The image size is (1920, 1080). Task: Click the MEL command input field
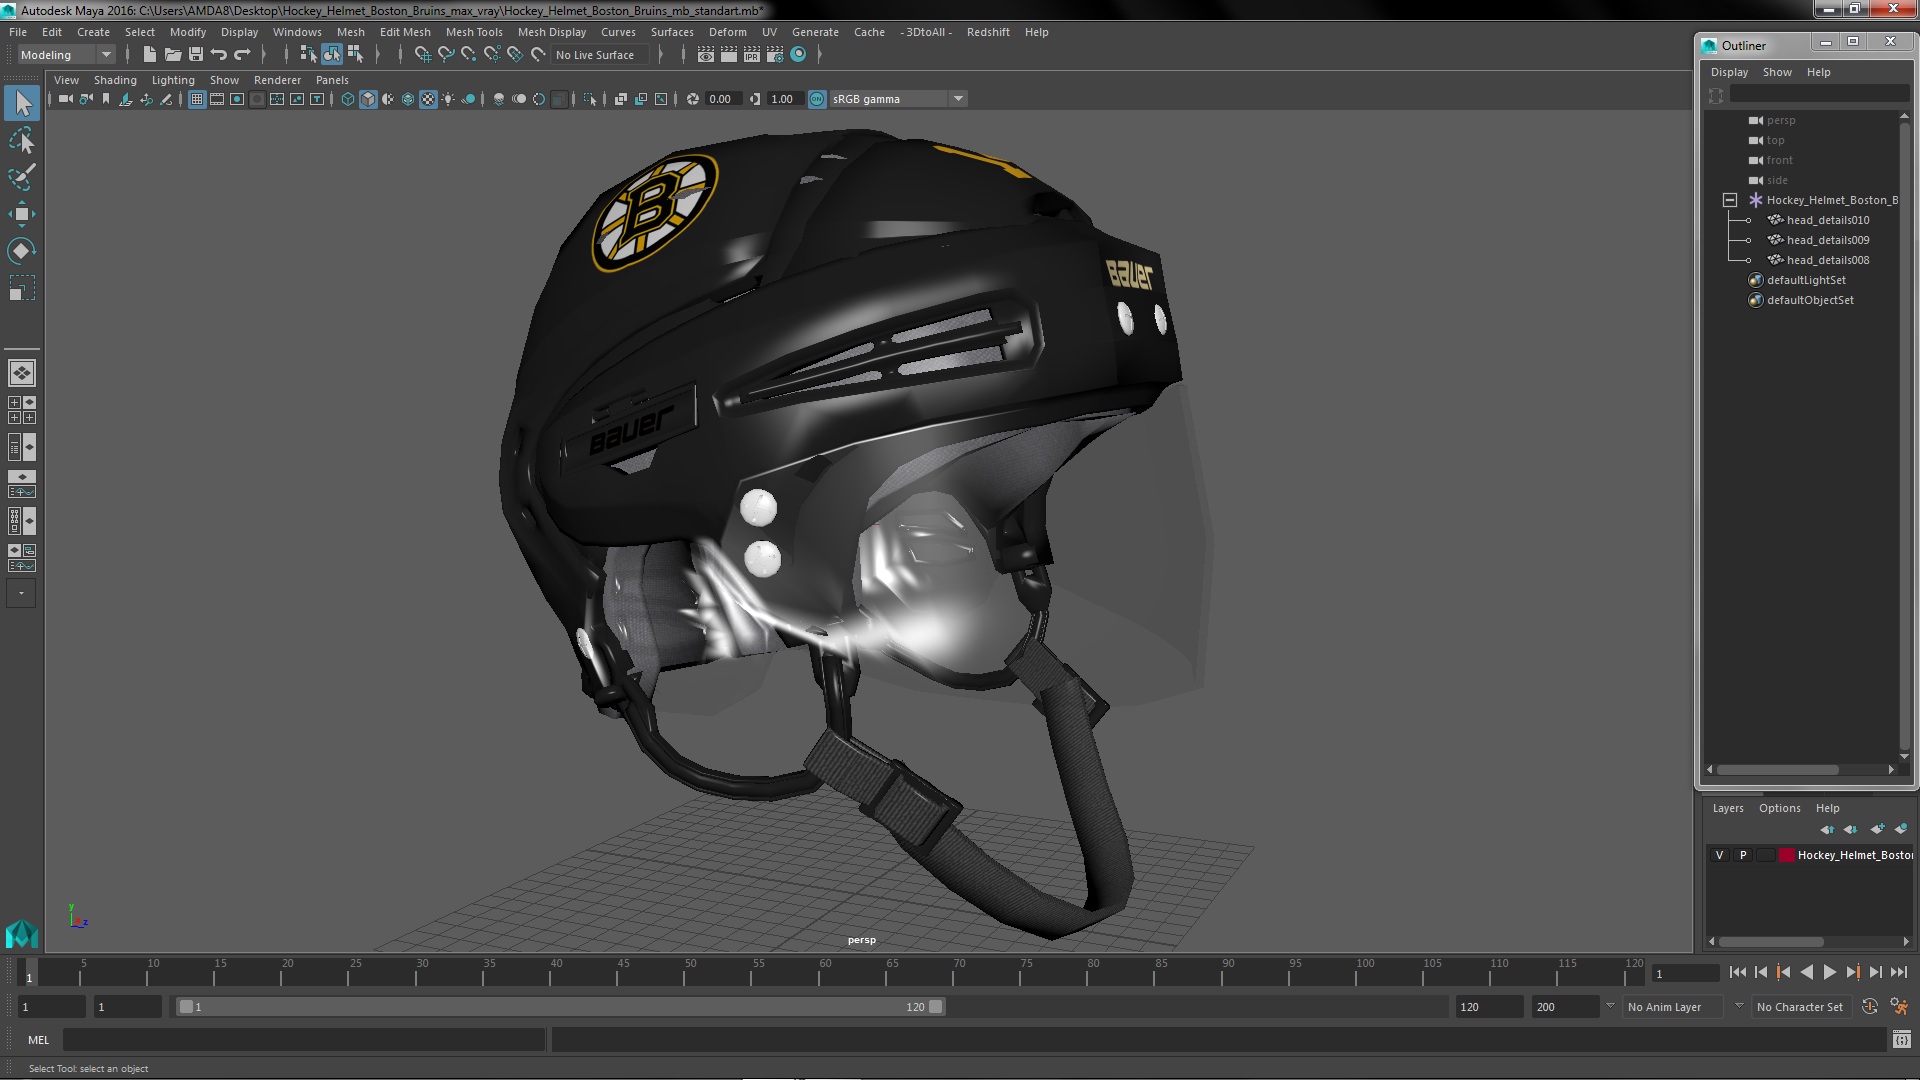(304, 1040)
